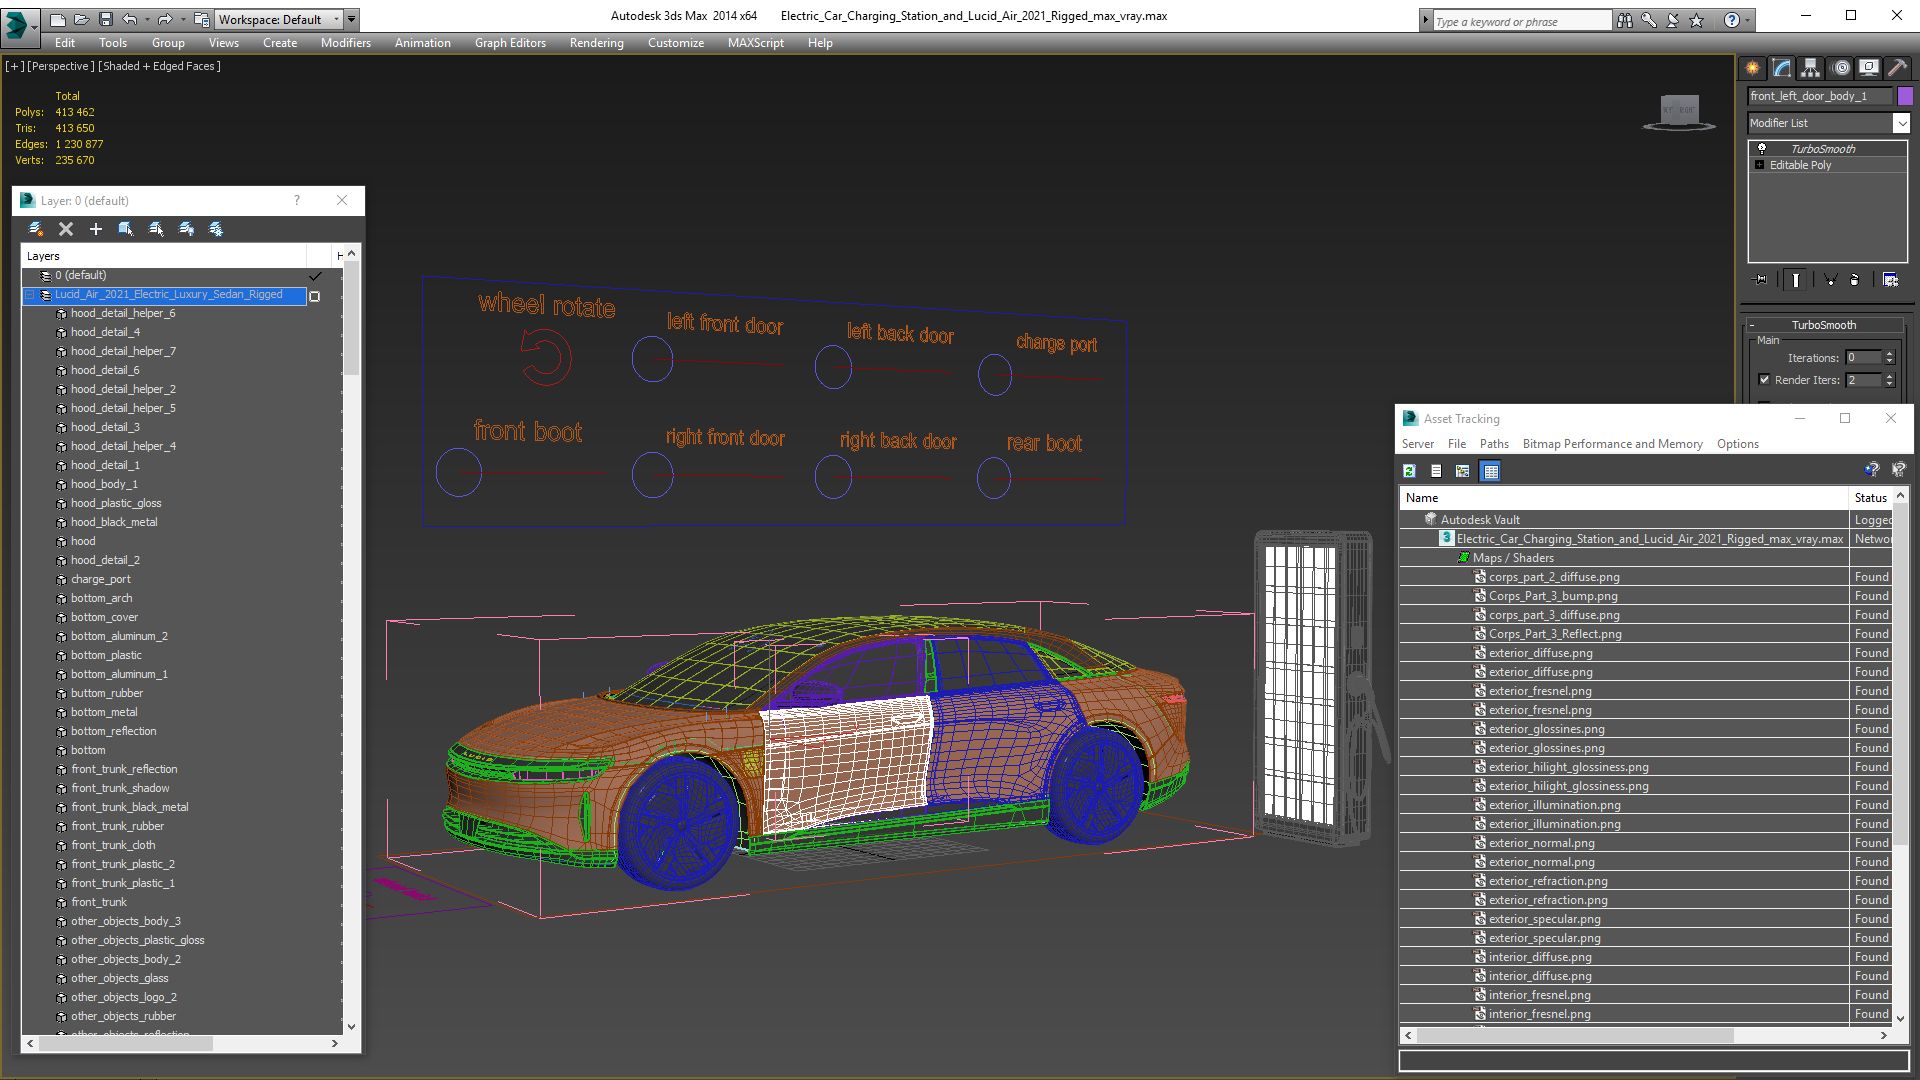Click Remove modifier trash icon

click(1855, 280)
